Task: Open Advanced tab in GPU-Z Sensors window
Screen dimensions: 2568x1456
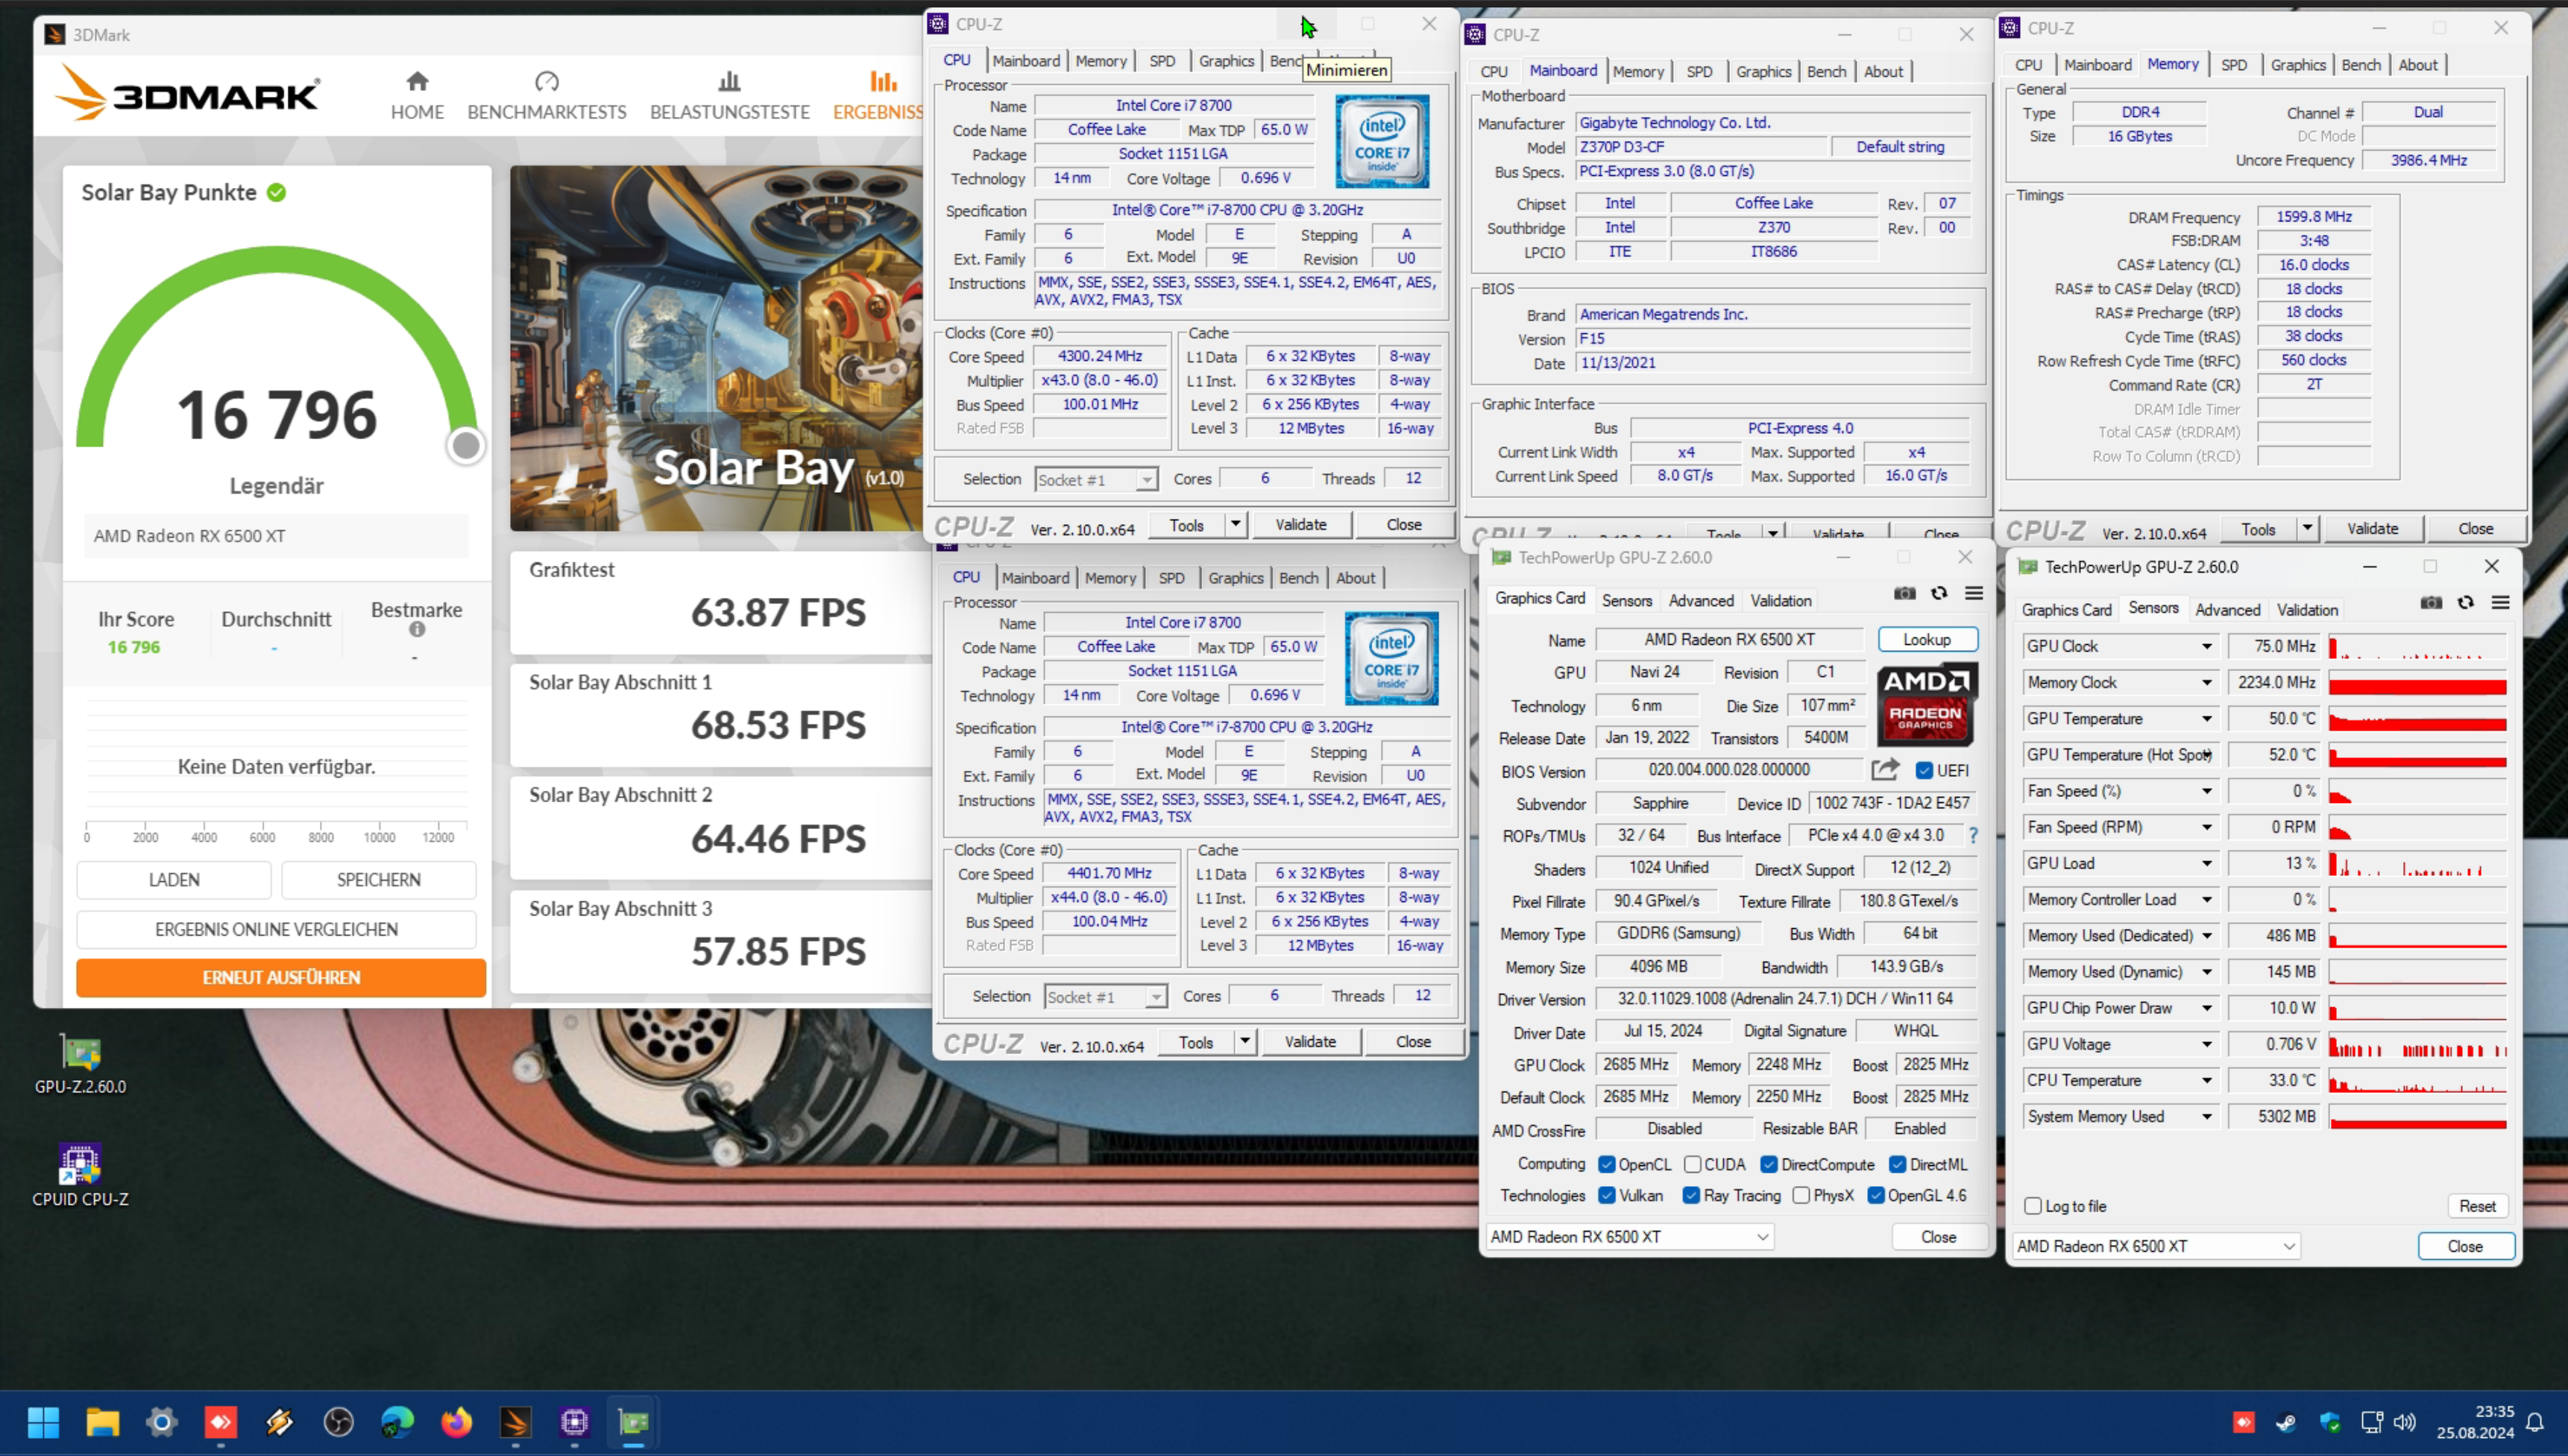Action: point(2227,609)
